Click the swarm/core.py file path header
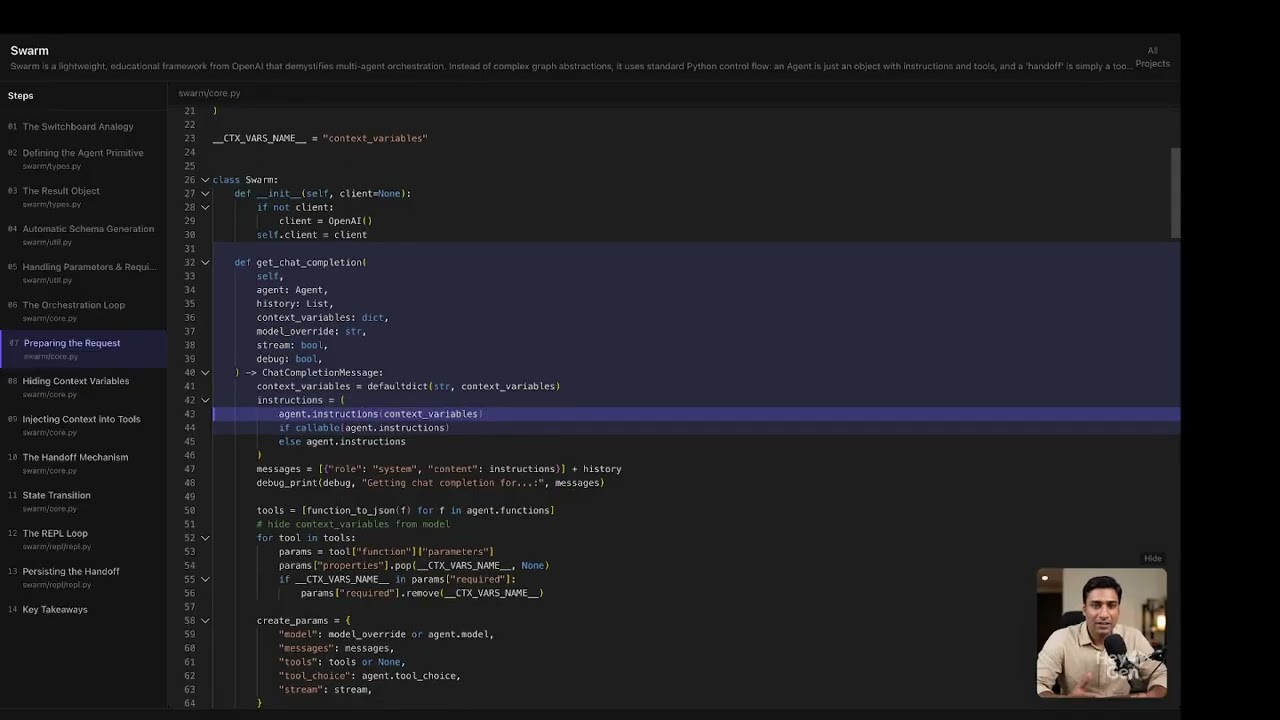 tap(209, 93)
